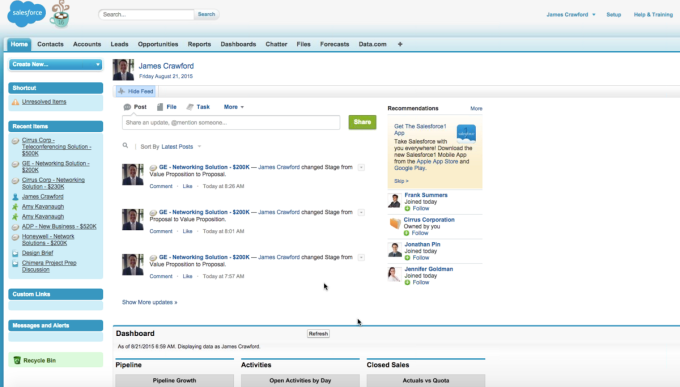Open the Pipeline Growth dashboard component
The image size is (680, 387).
tap(174, 380)
